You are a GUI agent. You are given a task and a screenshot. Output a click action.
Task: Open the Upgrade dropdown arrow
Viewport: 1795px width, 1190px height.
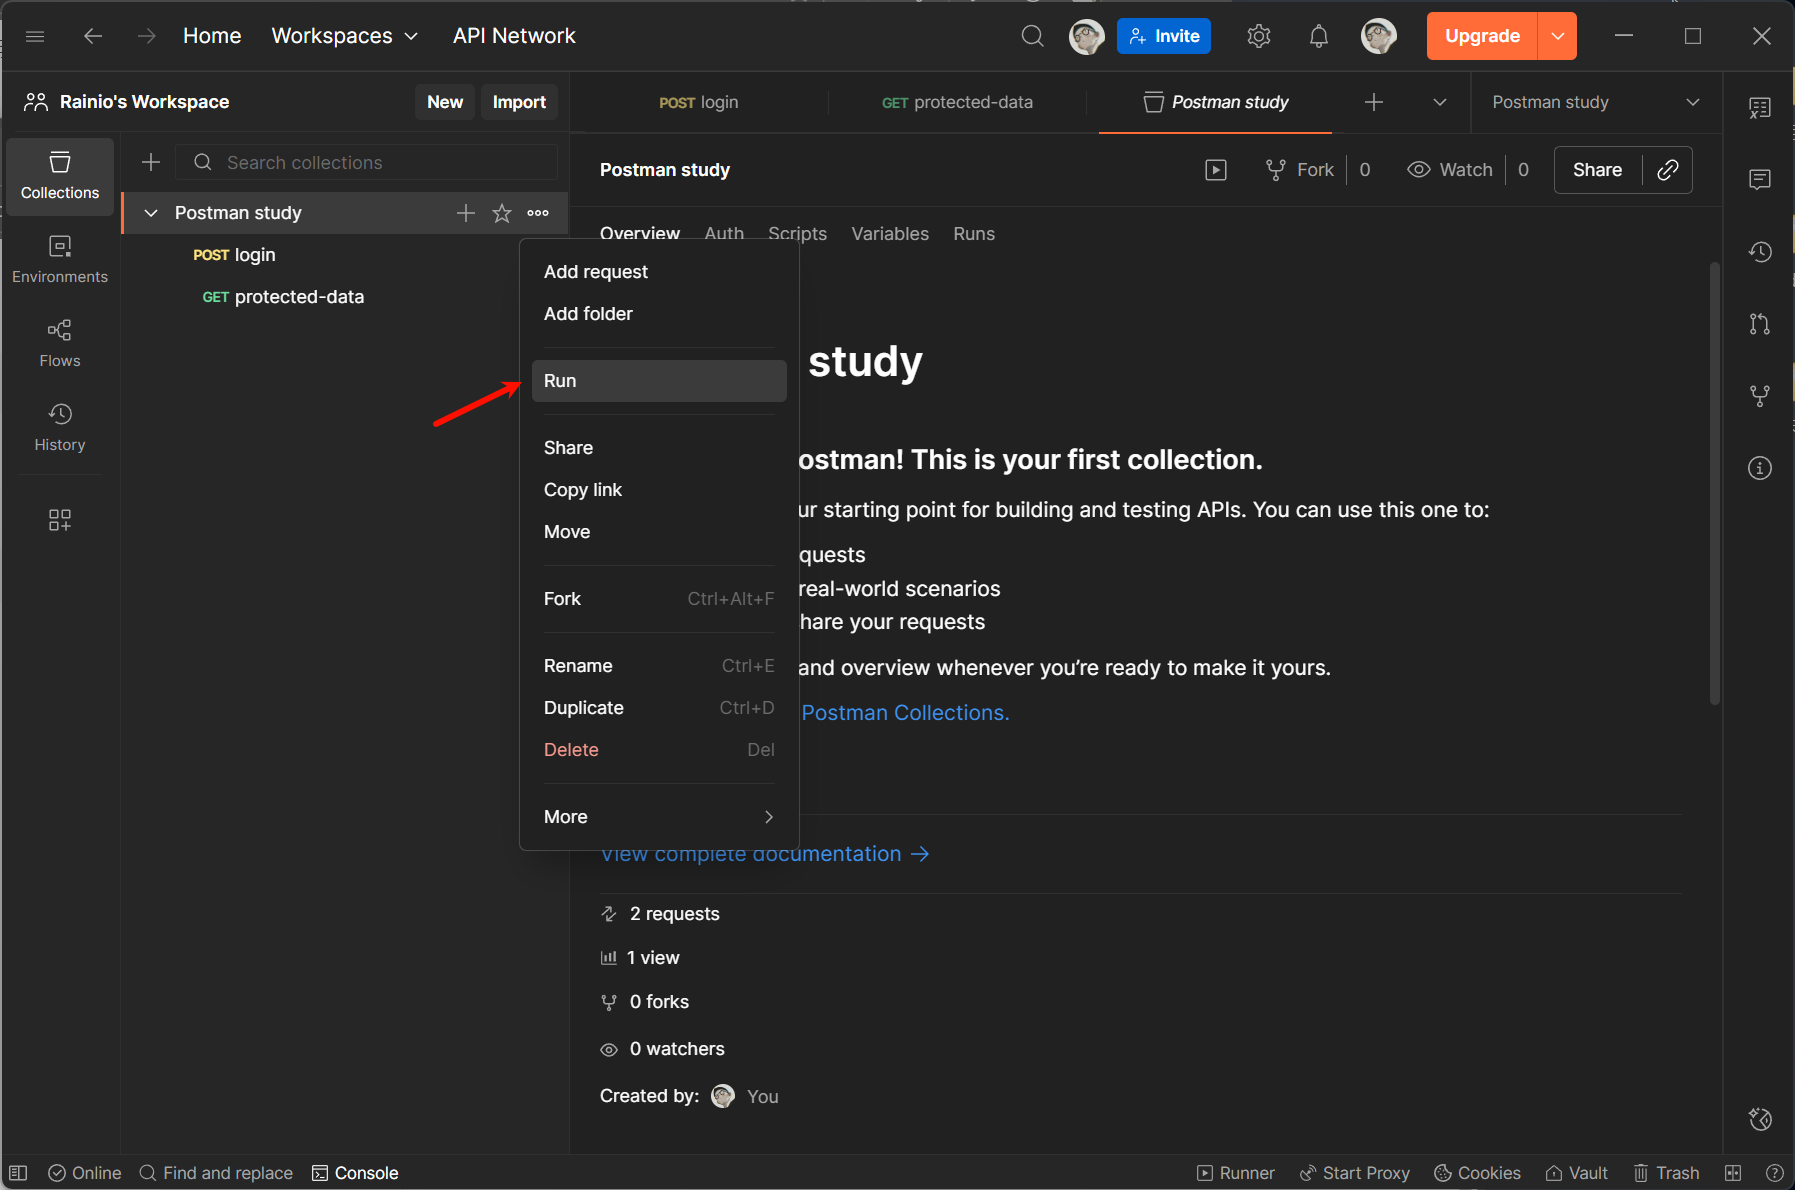(x=1558, y=36)
